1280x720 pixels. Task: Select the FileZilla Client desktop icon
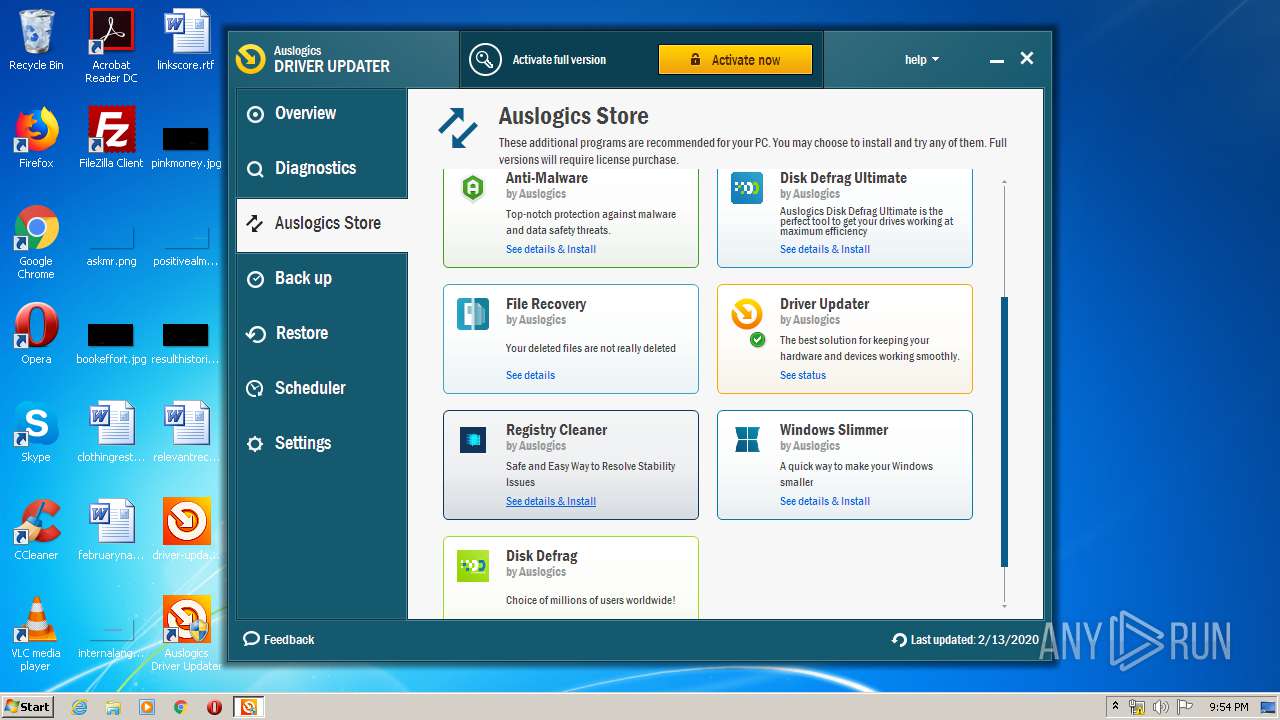[111, 137]
